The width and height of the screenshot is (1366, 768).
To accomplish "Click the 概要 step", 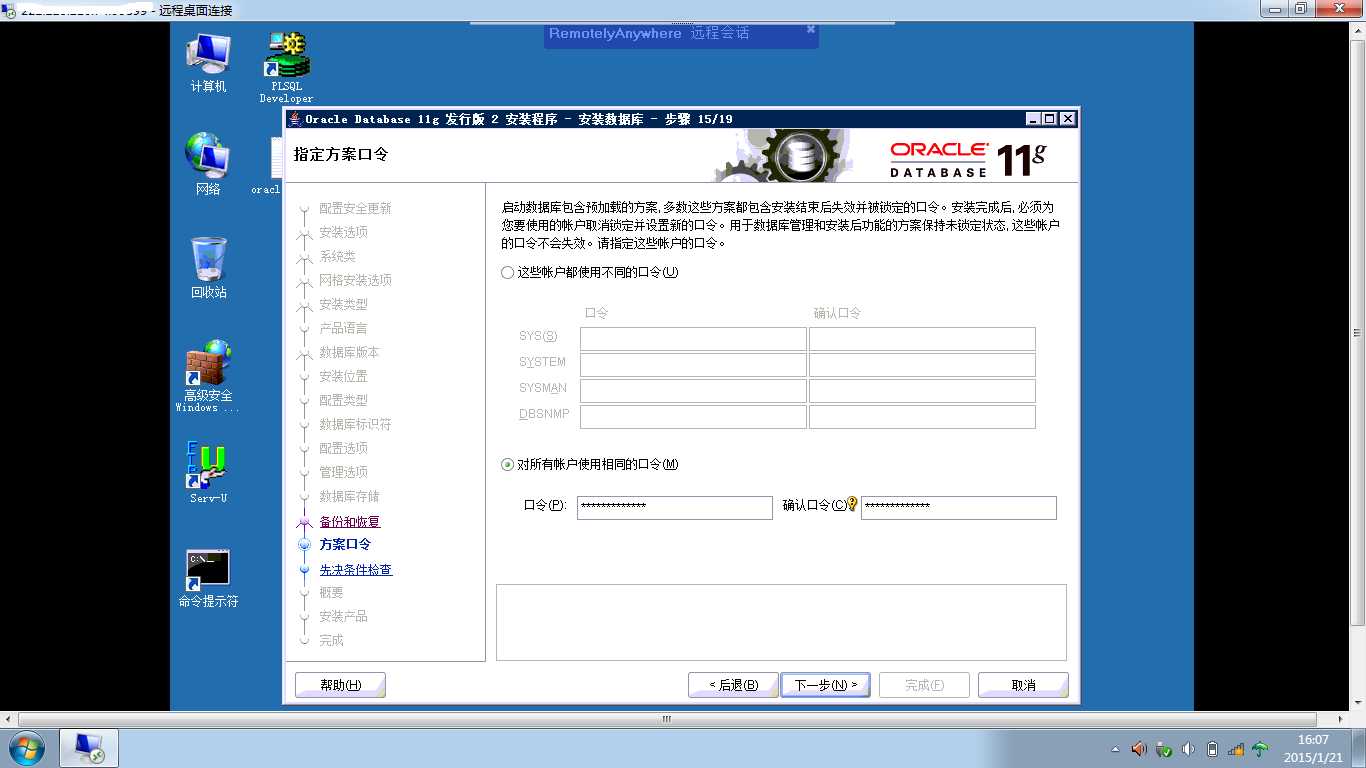I will 331,593.
